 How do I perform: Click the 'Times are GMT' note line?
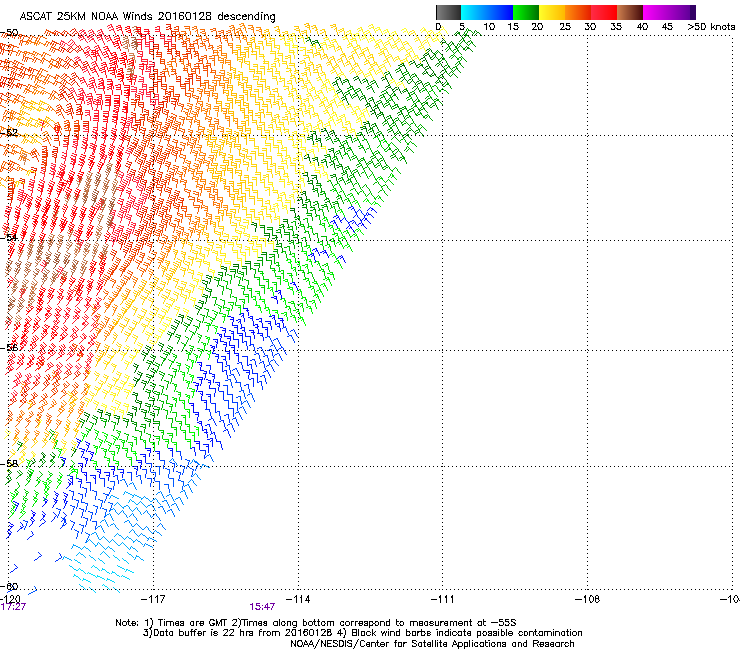(x=316, y=623)
